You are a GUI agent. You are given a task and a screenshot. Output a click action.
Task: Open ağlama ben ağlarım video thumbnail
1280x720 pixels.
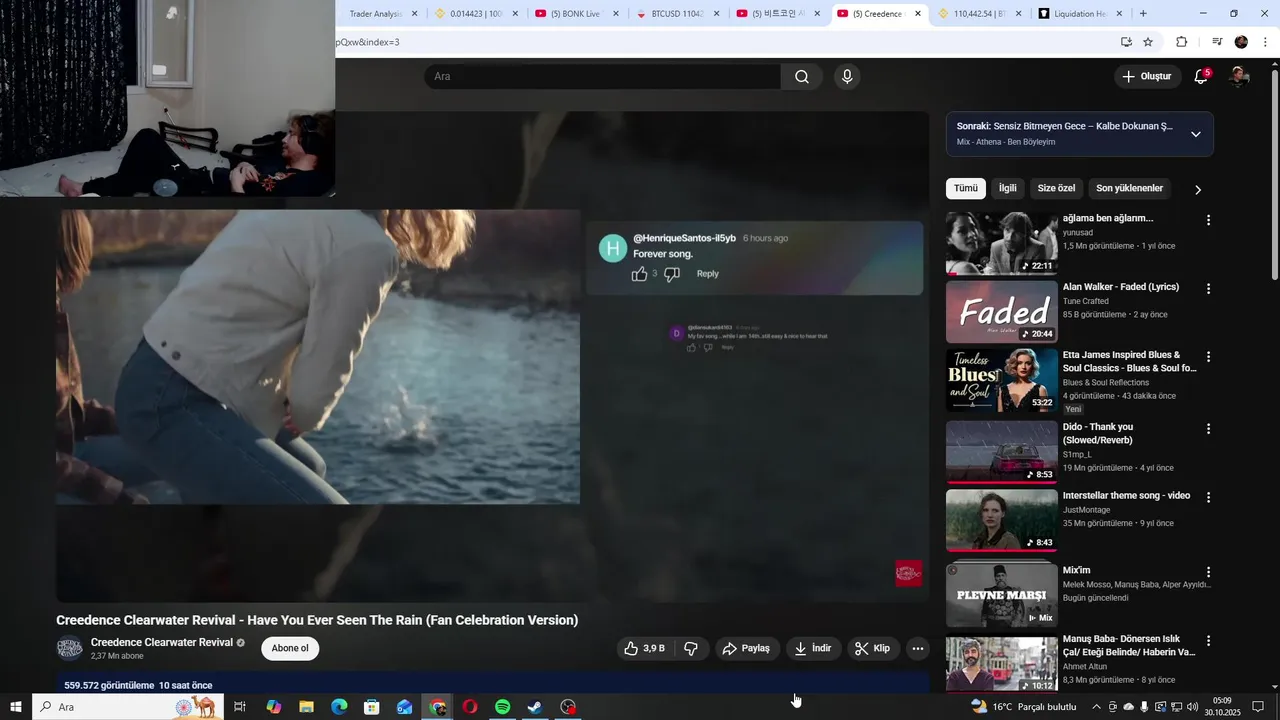(1002, 243)
